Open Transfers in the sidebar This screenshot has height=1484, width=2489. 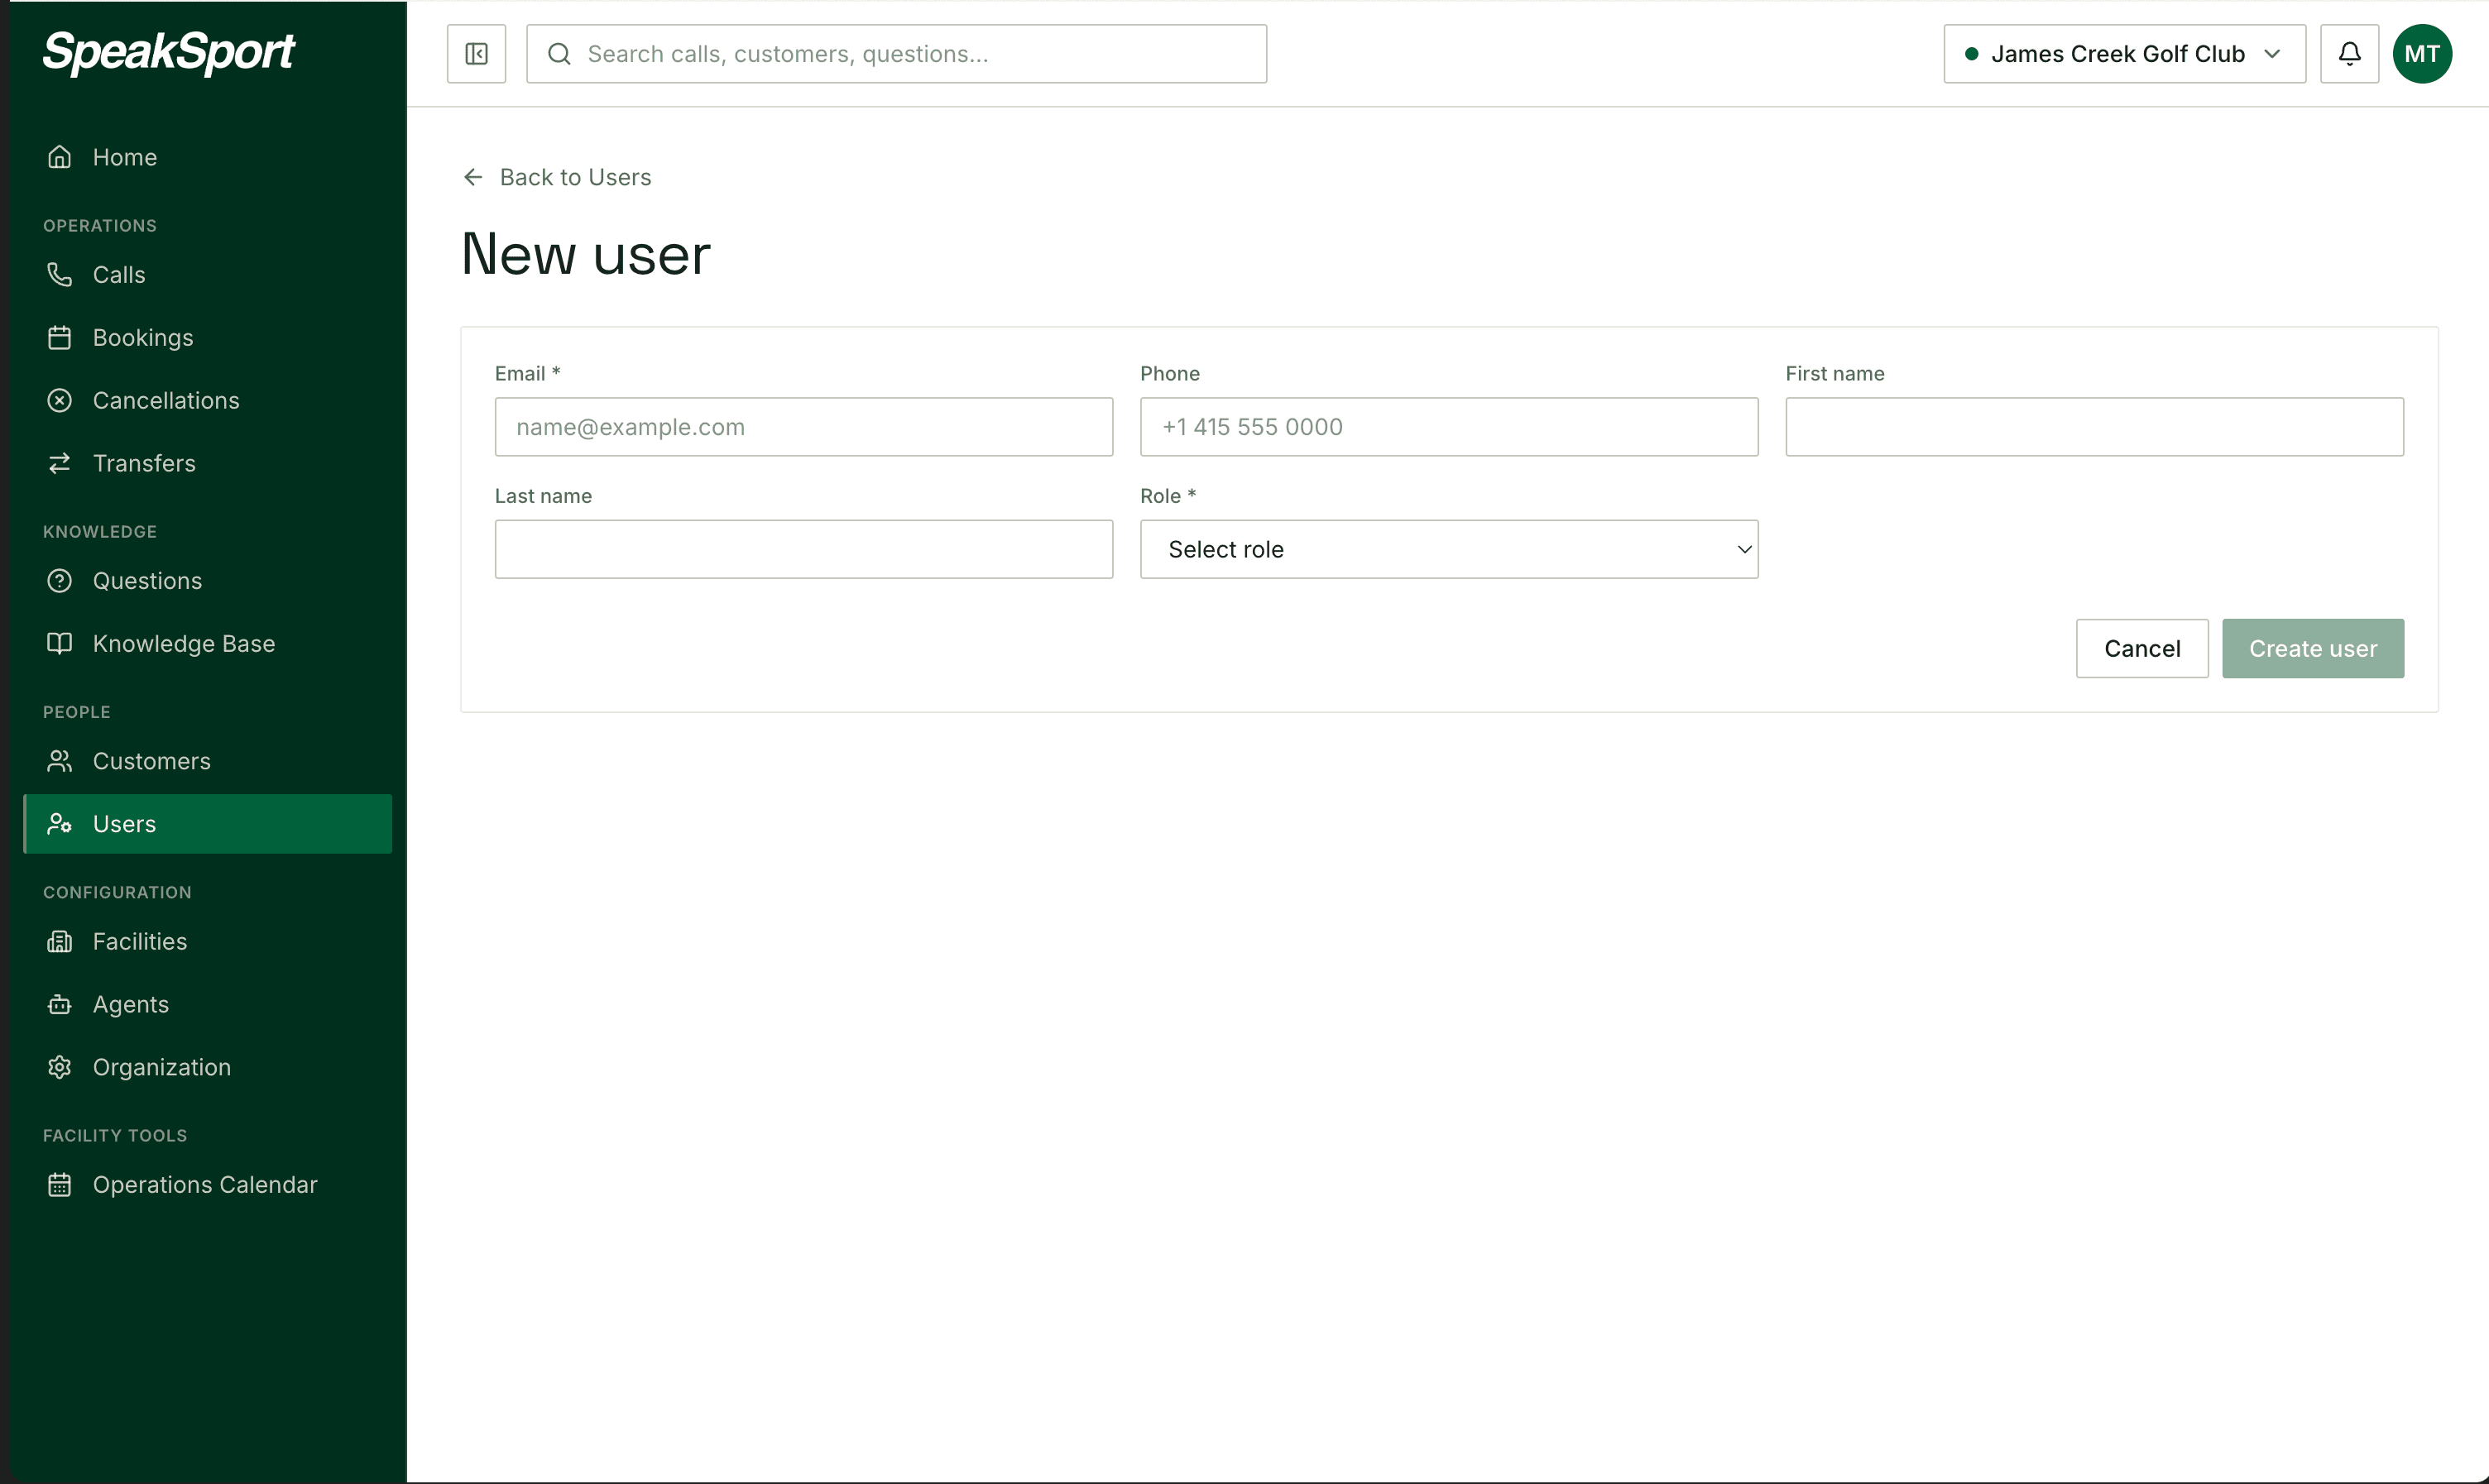[x=208, y=463]
